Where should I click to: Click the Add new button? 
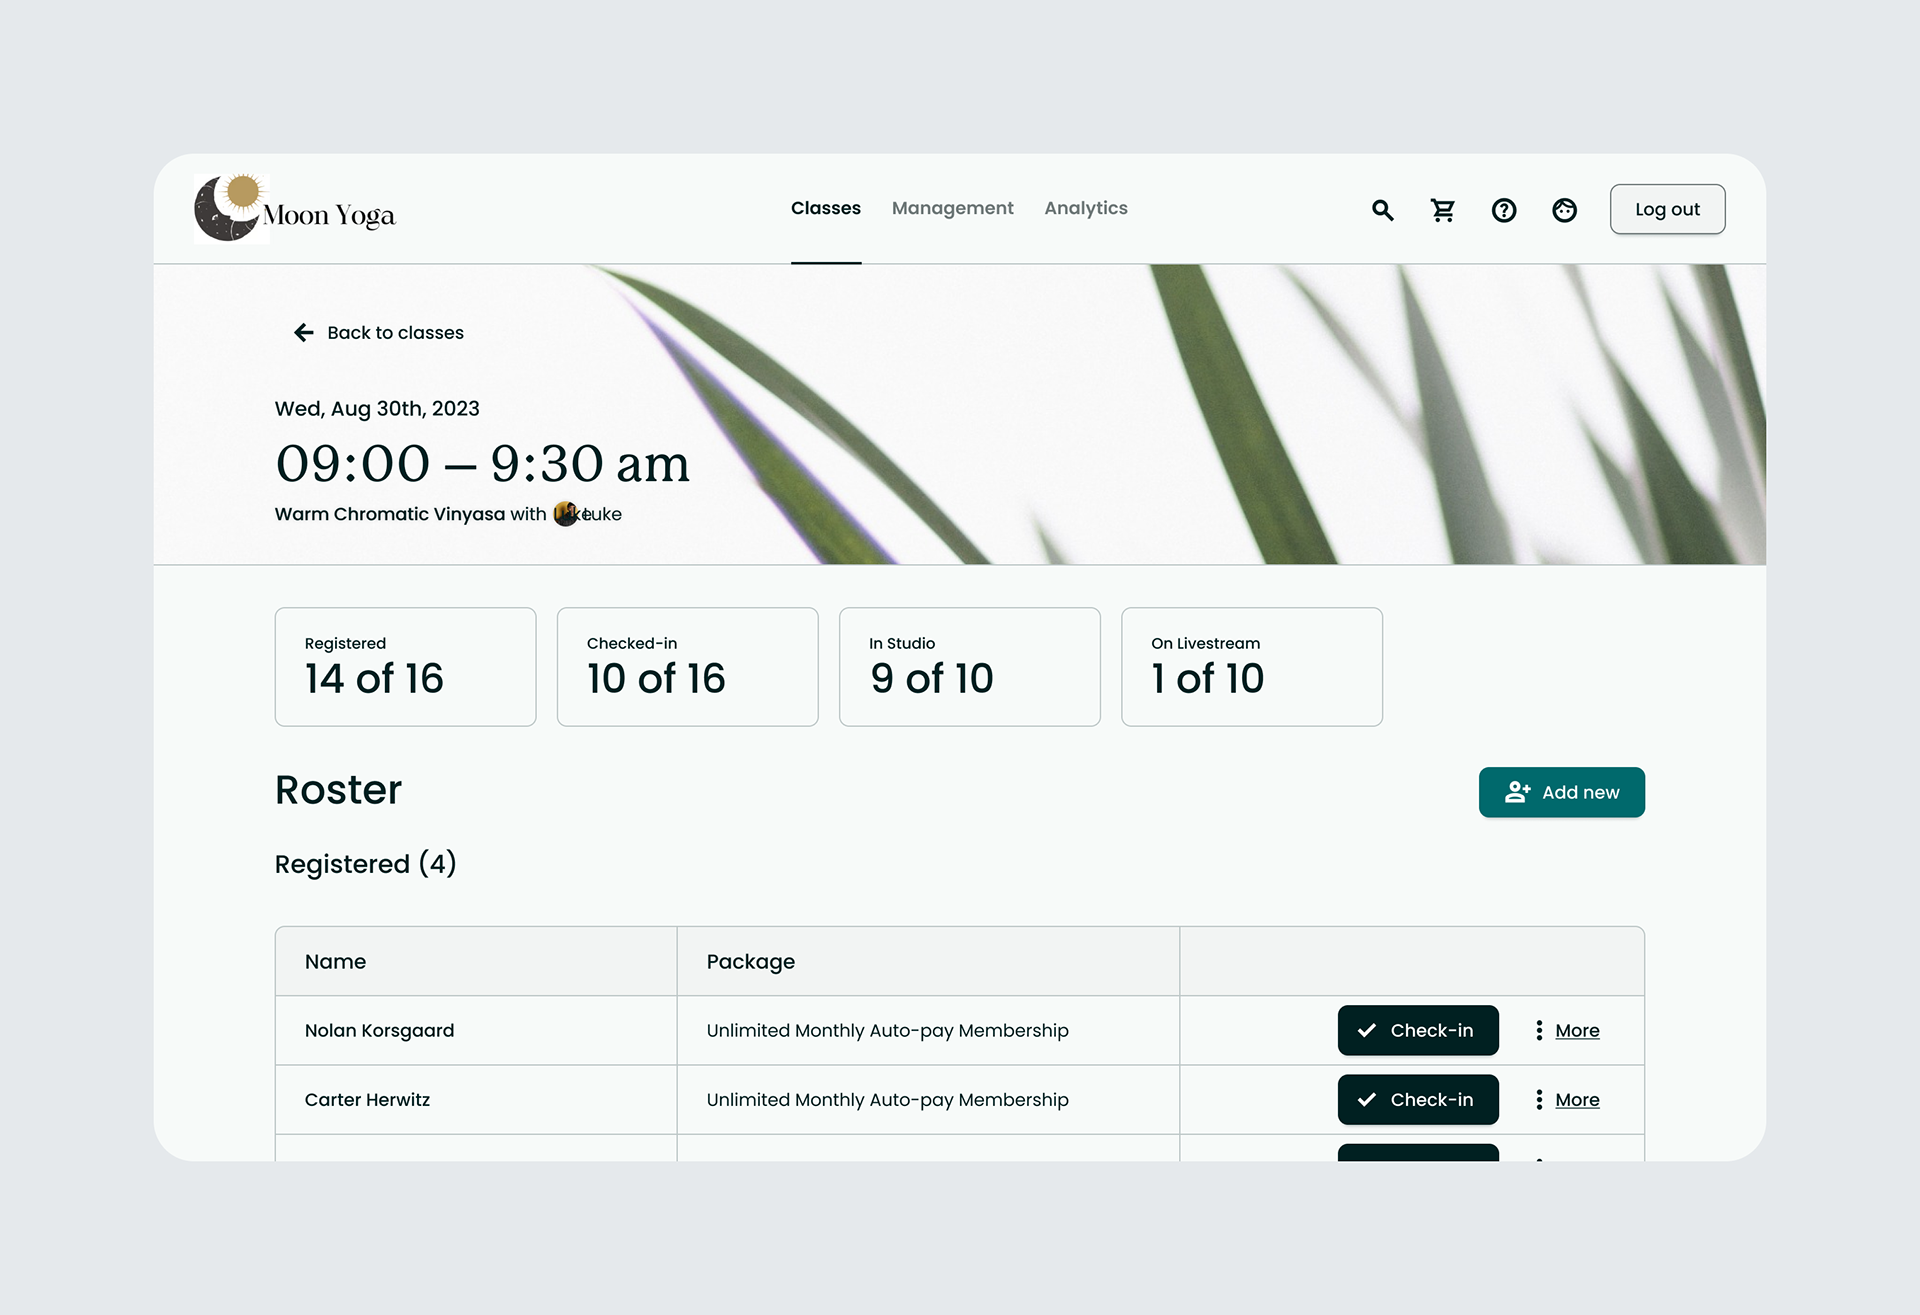pos(1561,792)
